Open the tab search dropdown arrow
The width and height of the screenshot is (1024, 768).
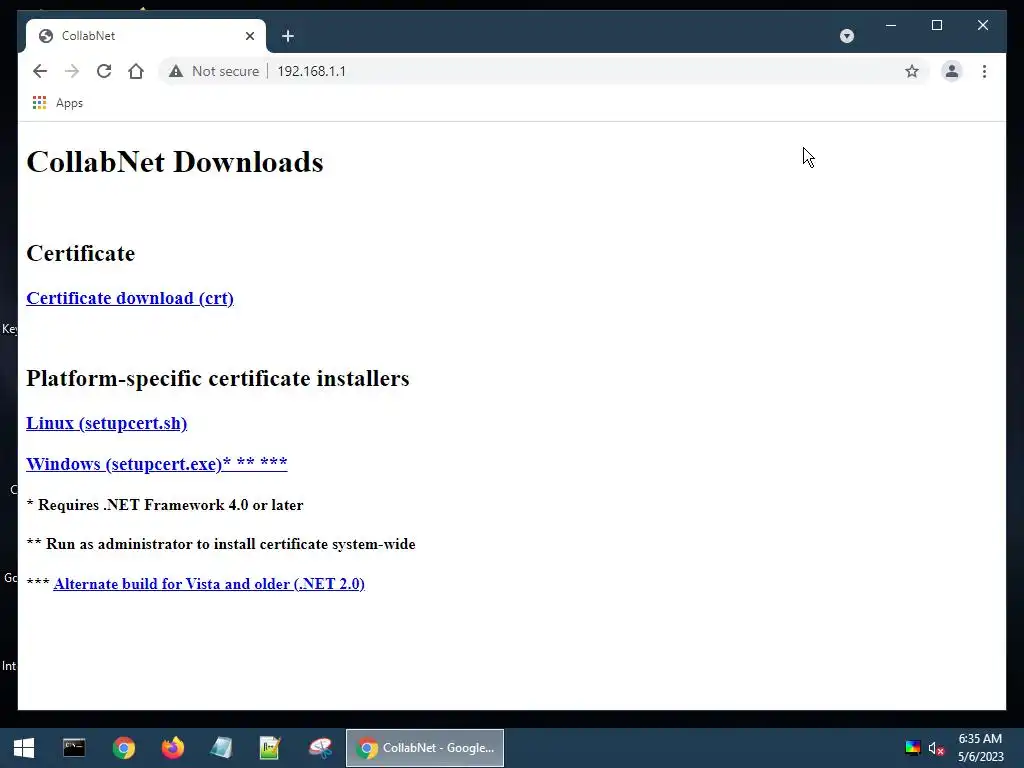tap(846, 36)
